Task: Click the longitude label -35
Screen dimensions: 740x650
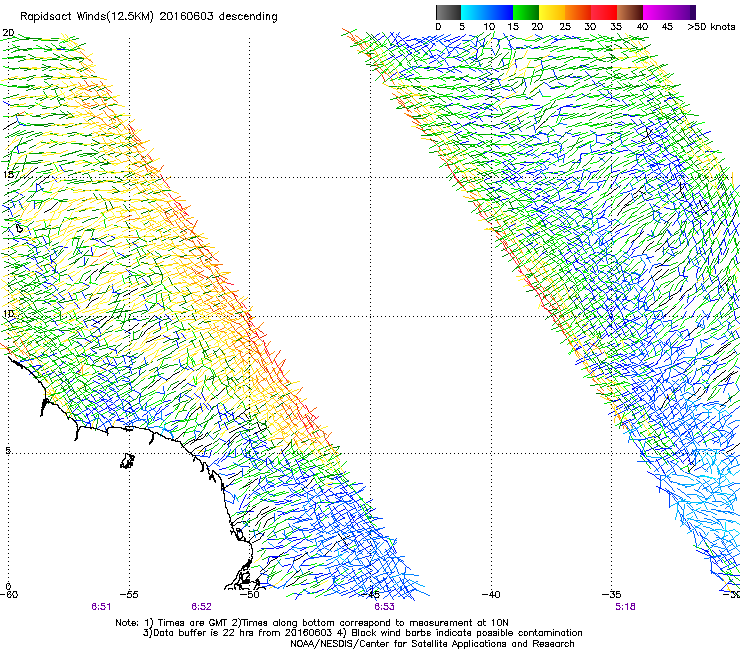Action: click(x=612, y=595)
